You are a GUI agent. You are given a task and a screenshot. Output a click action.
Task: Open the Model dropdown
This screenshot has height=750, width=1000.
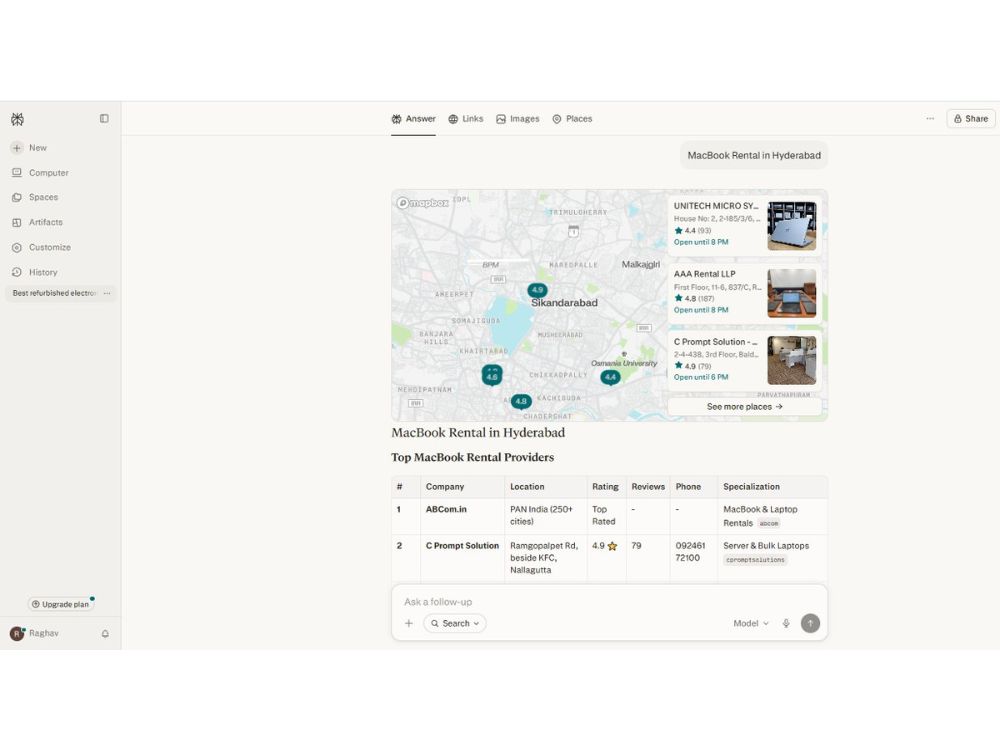tap(751, 624)
